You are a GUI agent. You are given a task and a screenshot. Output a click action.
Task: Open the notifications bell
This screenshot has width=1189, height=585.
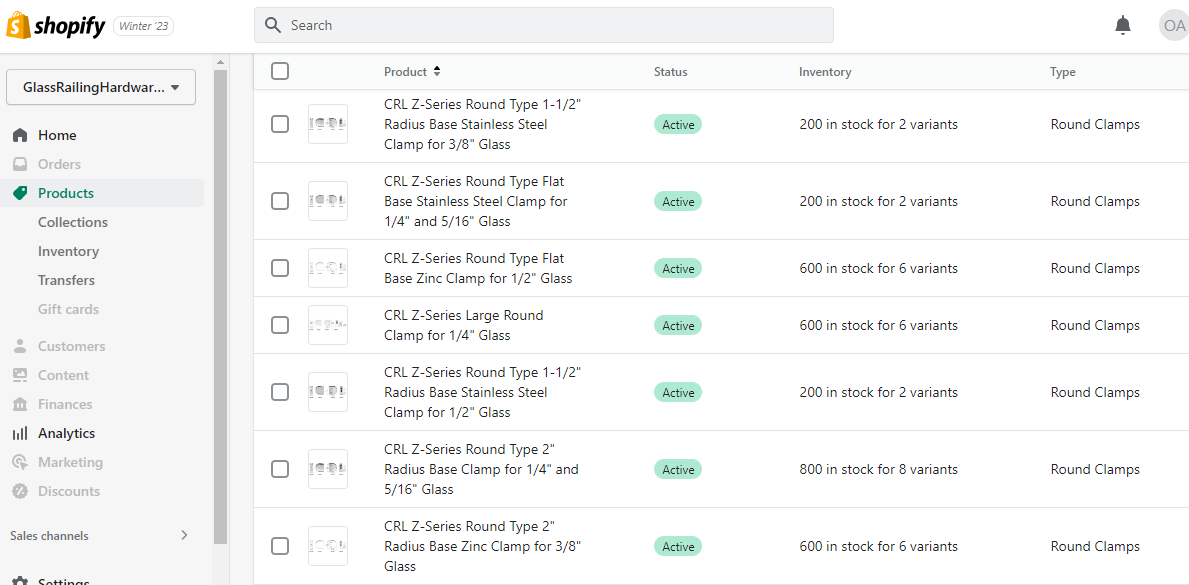click(x=1123, y=25)
